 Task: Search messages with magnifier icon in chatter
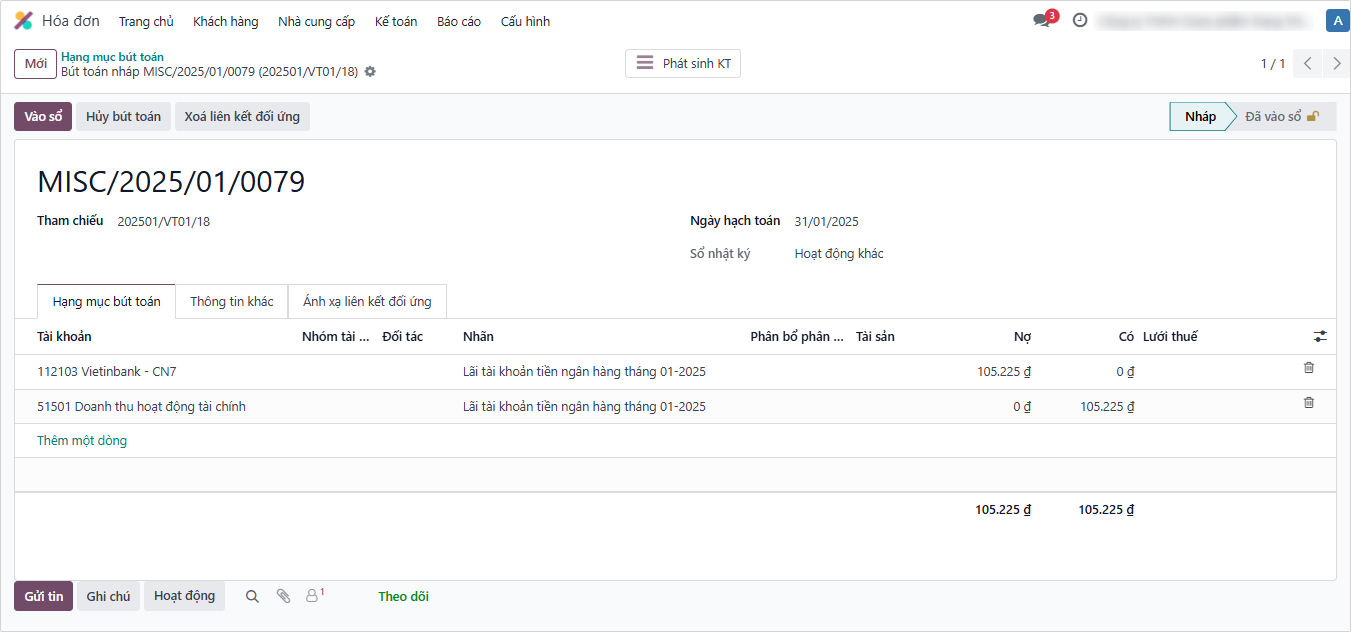[x=252, y=596]
